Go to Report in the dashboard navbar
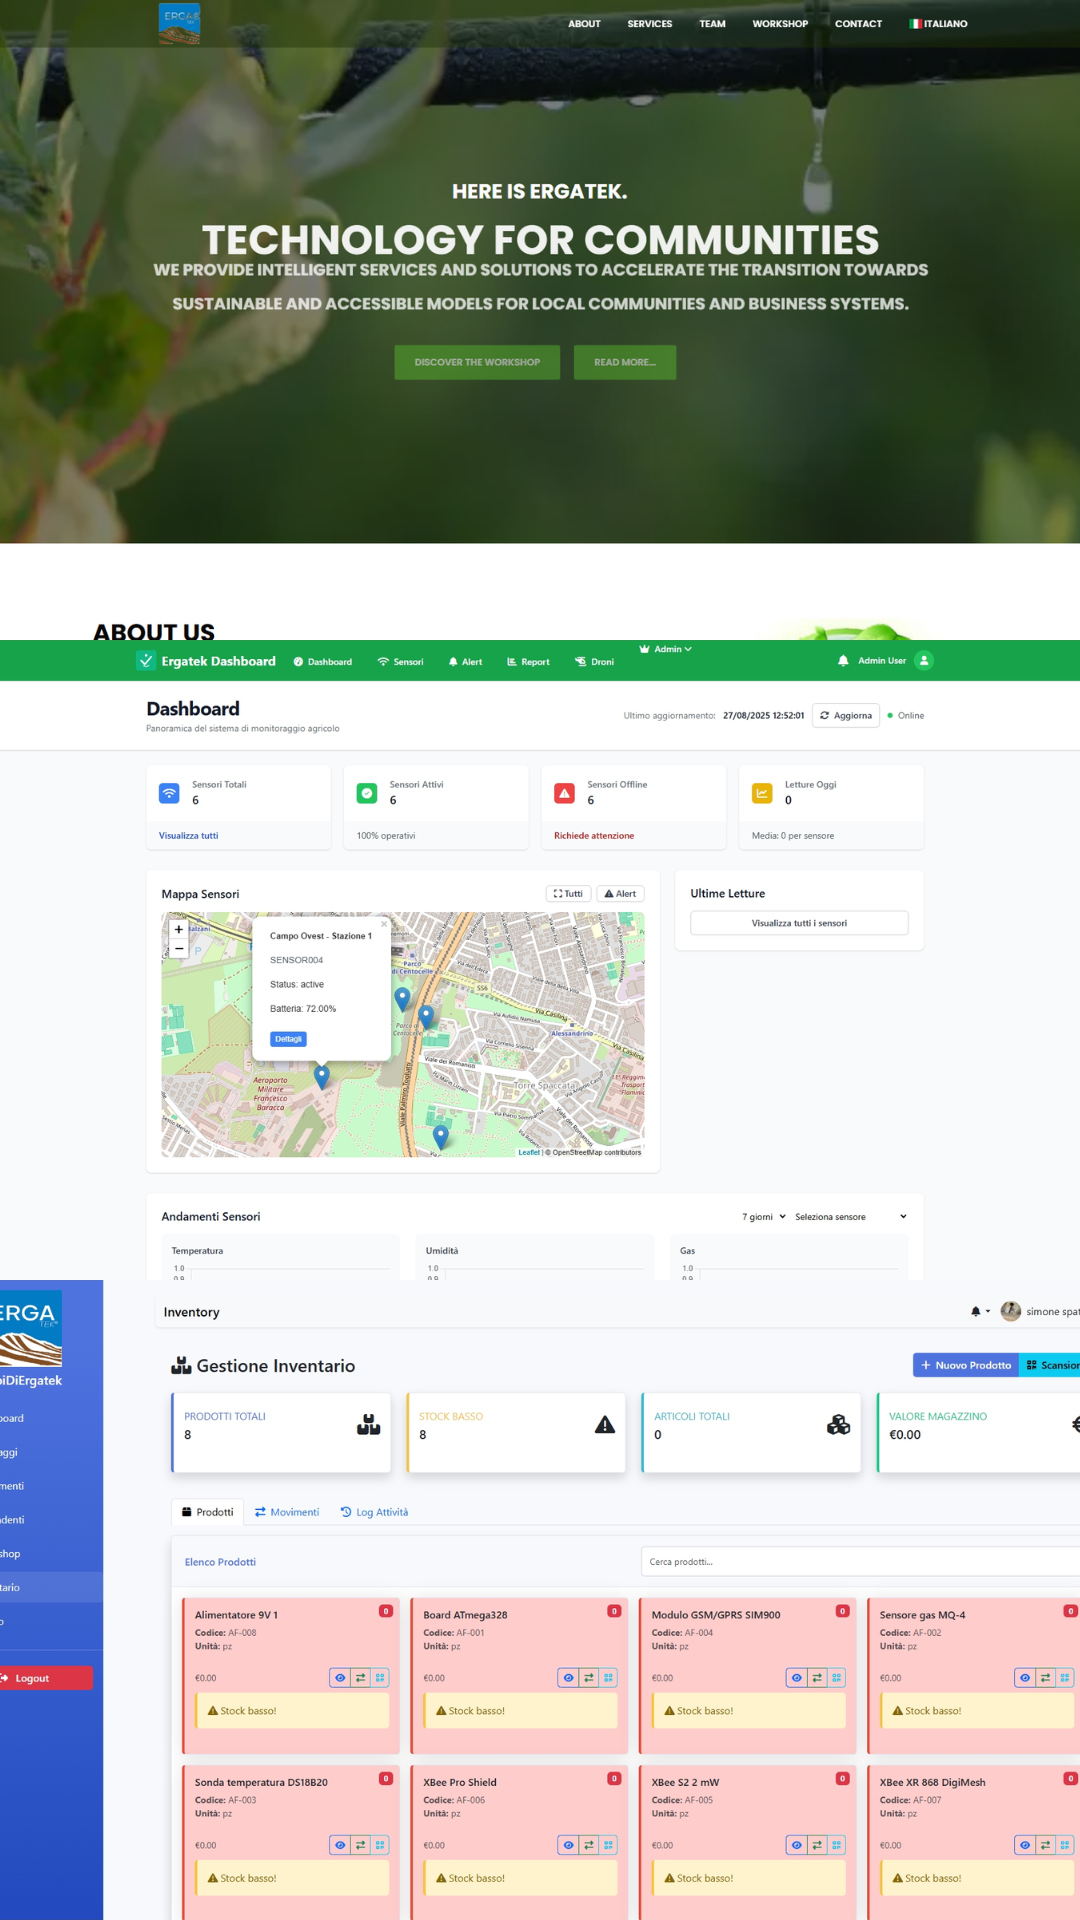1080x1920 pixels. [x=528, y=662]
